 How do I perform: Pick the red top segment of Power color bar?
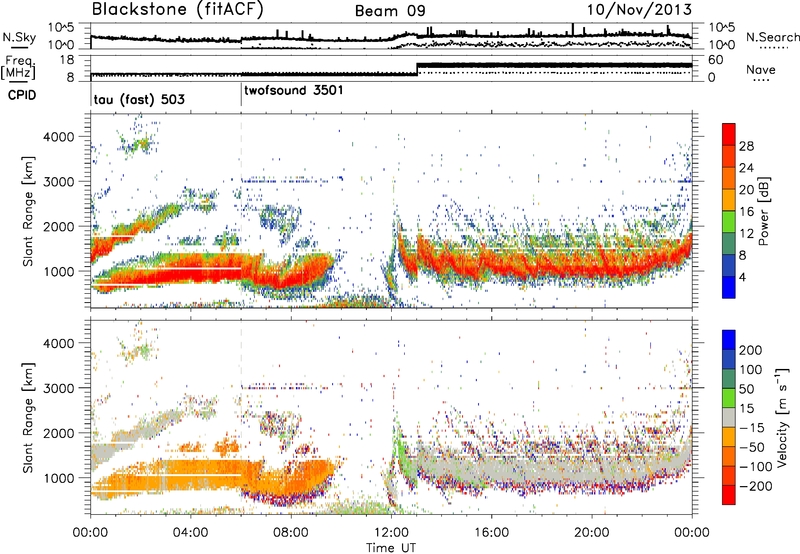coord(729,135)
